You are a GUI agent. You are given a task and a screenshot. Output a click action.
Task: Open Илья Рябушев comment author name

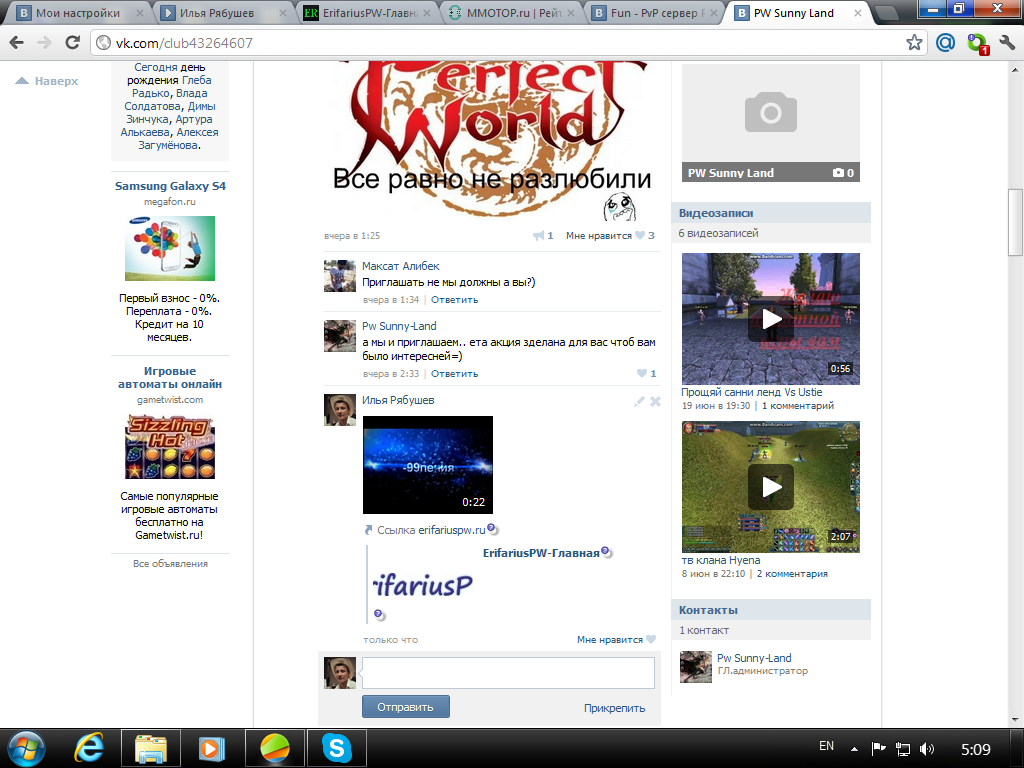398,400
